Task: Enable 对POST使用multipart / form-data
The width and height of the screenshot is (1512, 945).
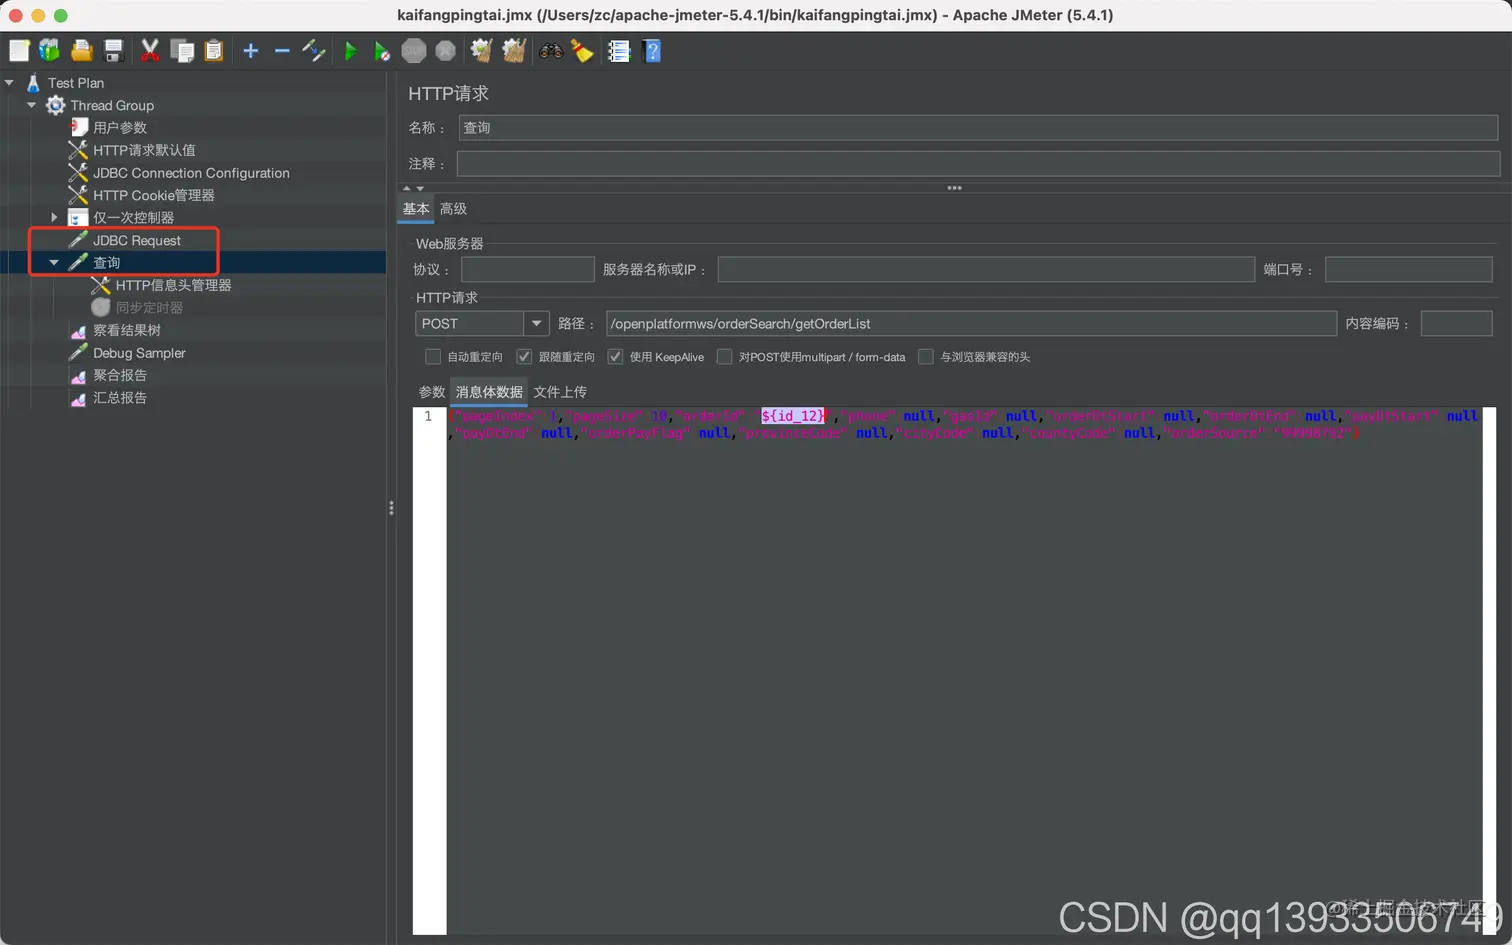Action: click(x=725, y=357)
